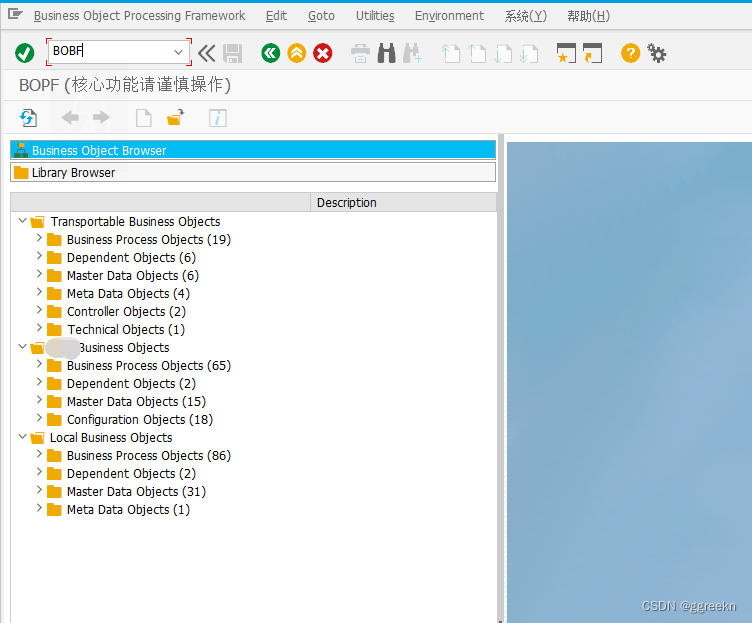Click the Create New Session icon
The width and height of the screenshot is (752, 623).
coord(566,53)
